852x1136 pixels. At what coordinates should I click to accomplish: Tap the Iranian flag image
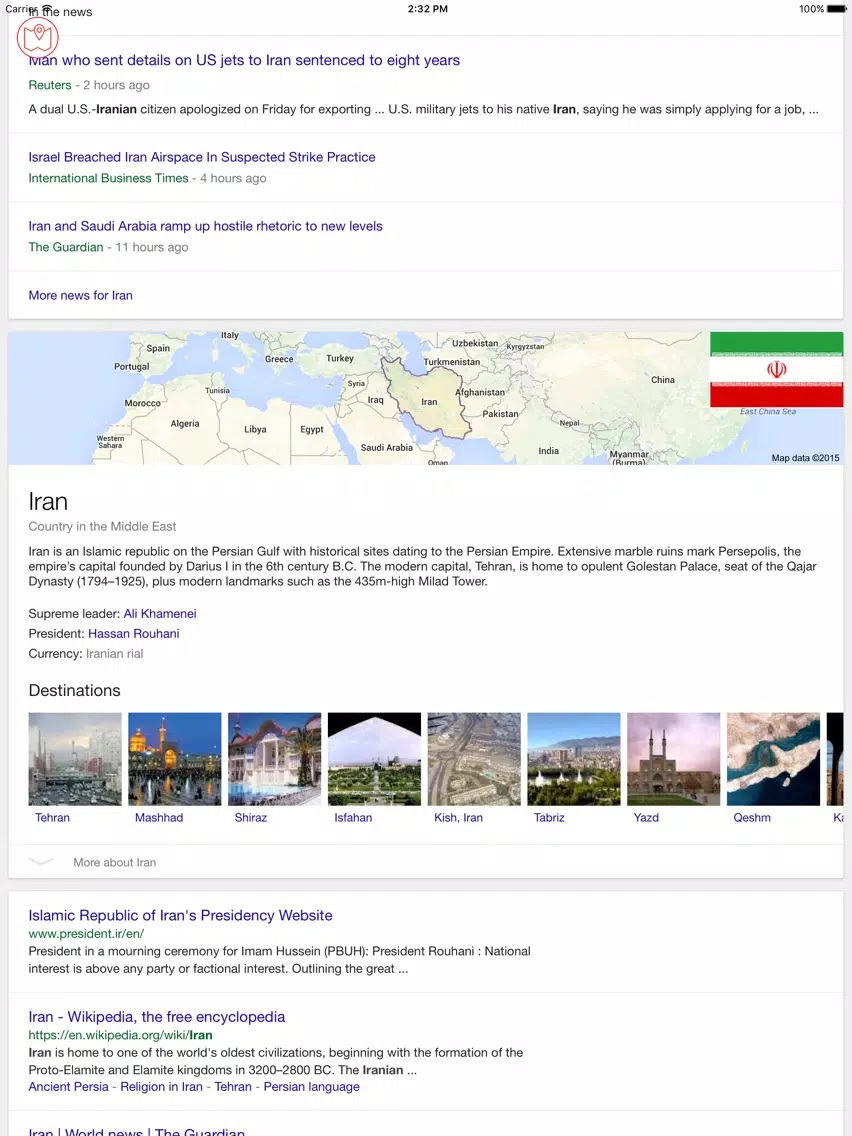click(x=776, y=369)
